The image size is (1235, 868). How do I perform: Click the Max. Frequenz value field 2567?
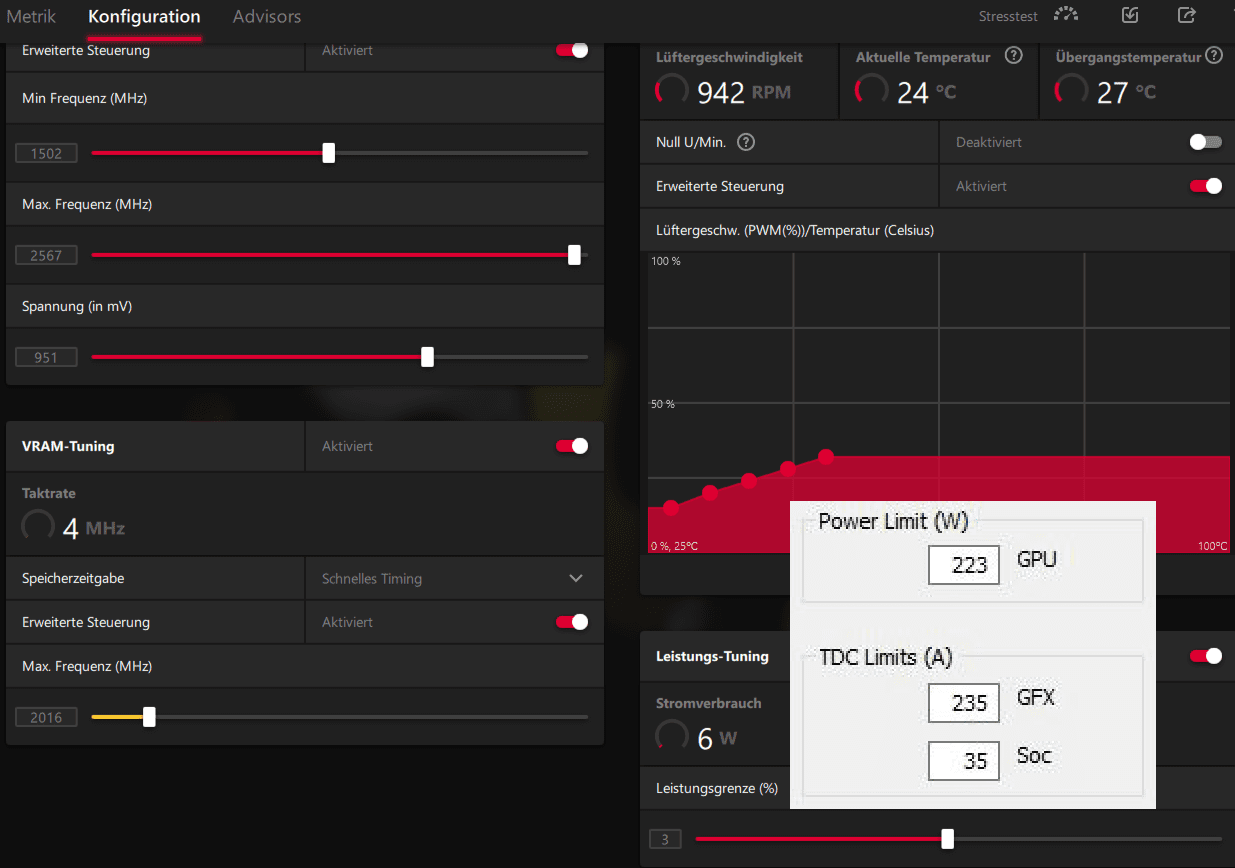click(x=46, y=255)
